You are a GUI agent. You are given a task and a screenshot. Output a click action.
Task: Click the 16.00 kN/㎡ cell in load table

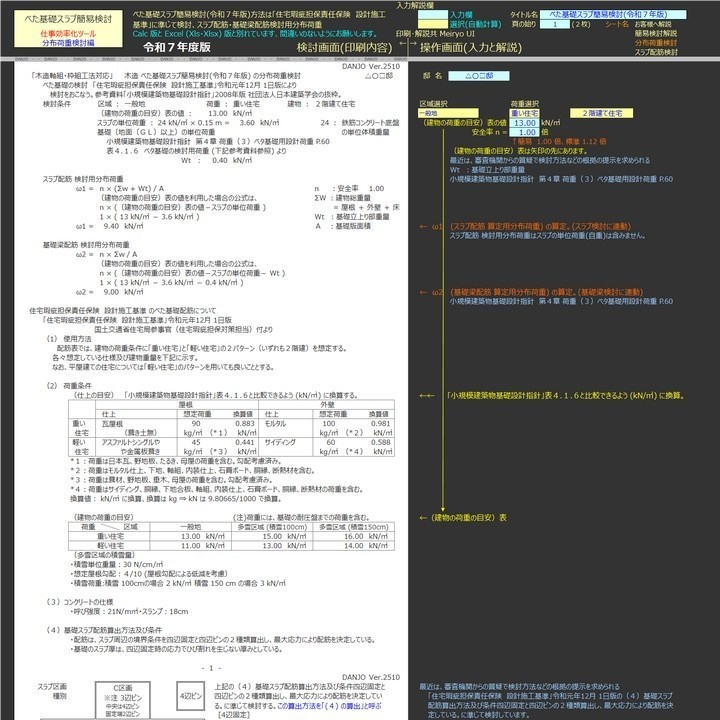click(x=354, y=536)
